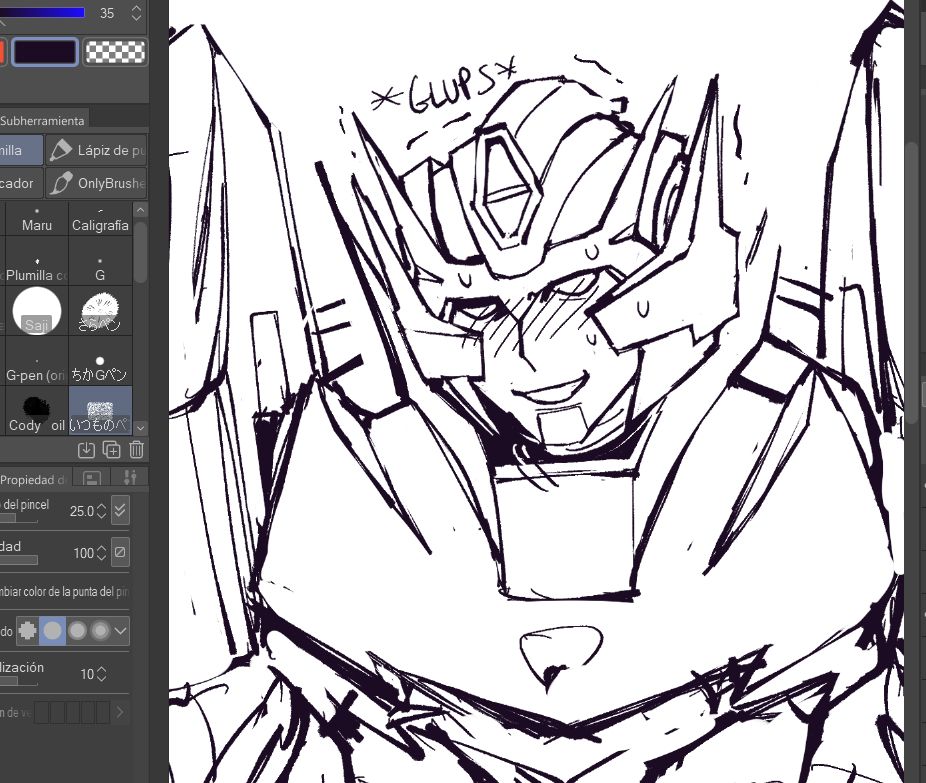Click the GLUPS text on the canvas

point(445,86)
